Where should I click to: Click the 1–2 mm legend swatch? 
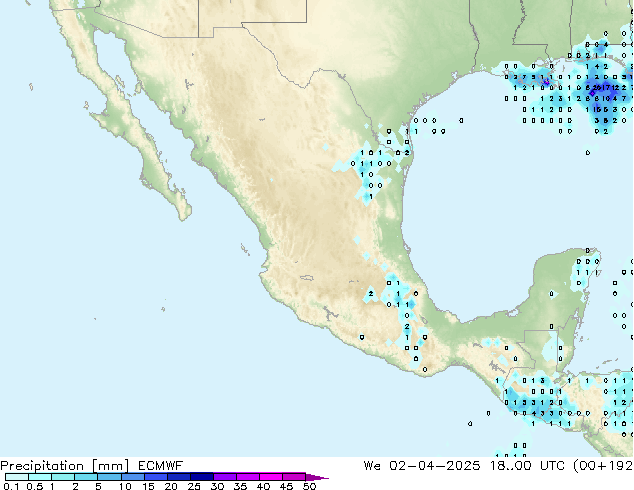[x=63, y=477]
